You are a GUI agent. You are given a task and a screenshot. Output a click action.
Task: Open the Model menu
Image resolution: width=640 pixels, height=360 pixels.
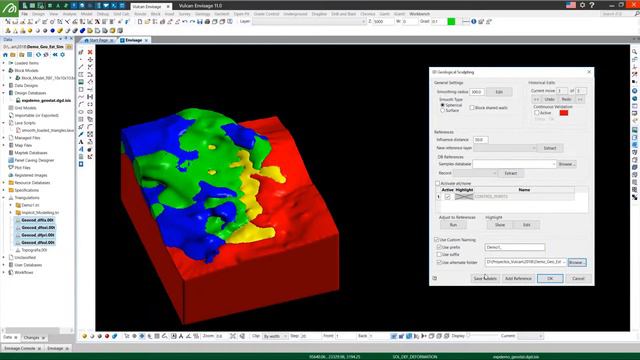tap(87, 14)
